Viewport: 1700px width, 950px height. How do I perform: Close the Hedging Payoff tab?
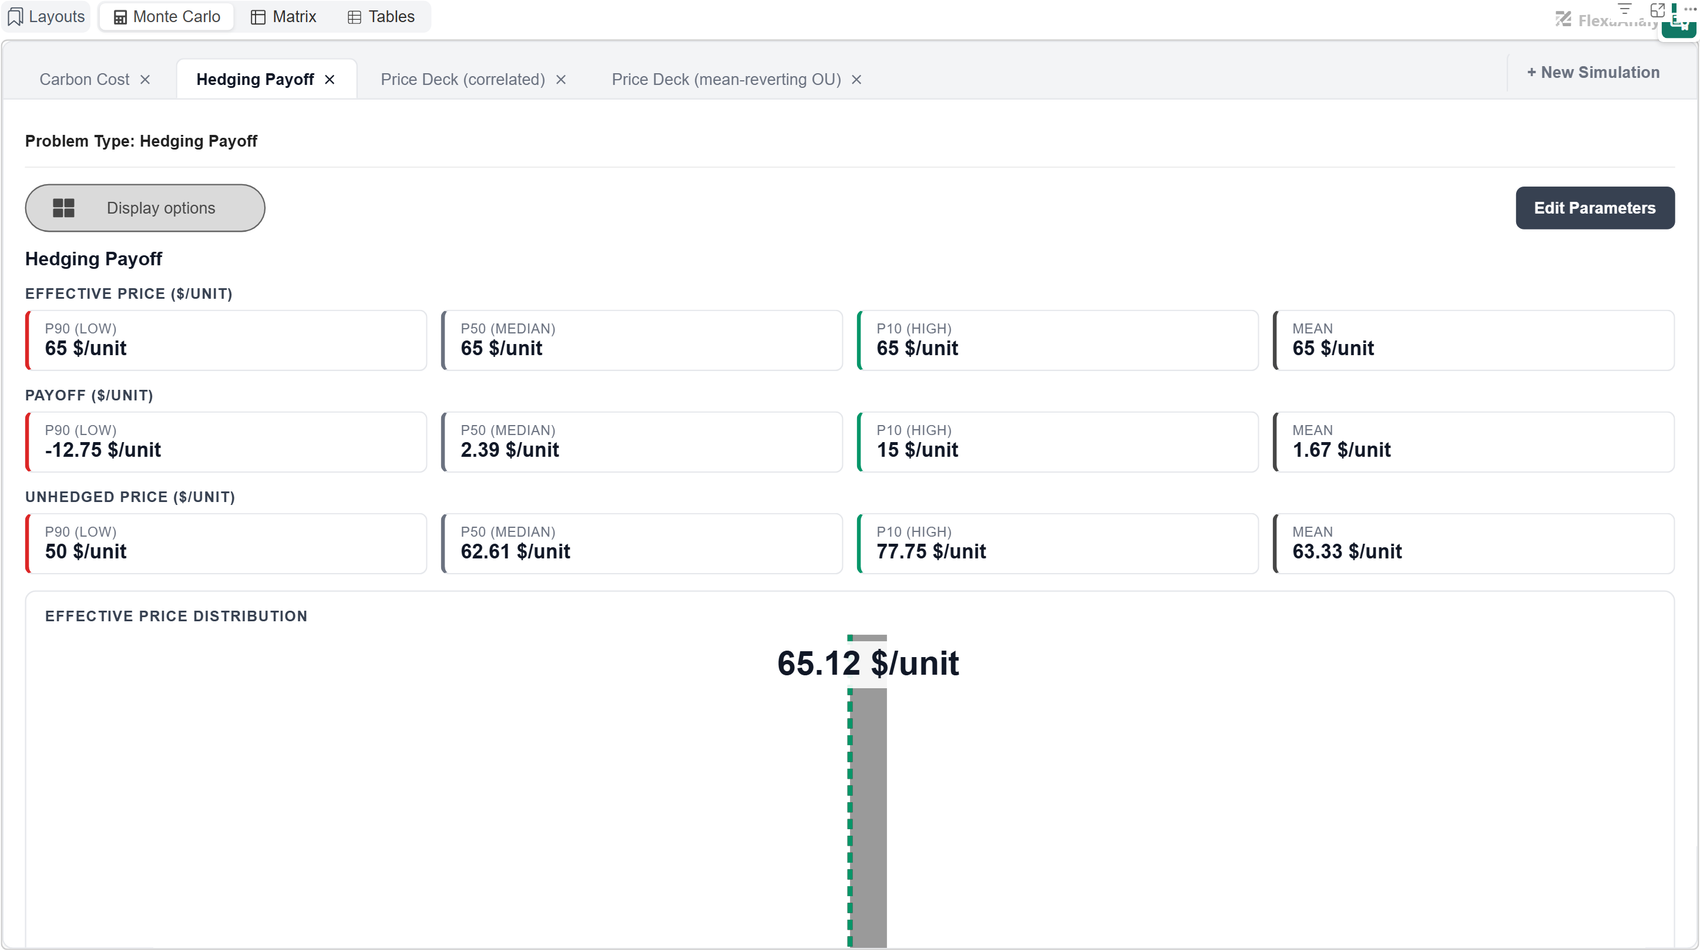click(330, 80)
